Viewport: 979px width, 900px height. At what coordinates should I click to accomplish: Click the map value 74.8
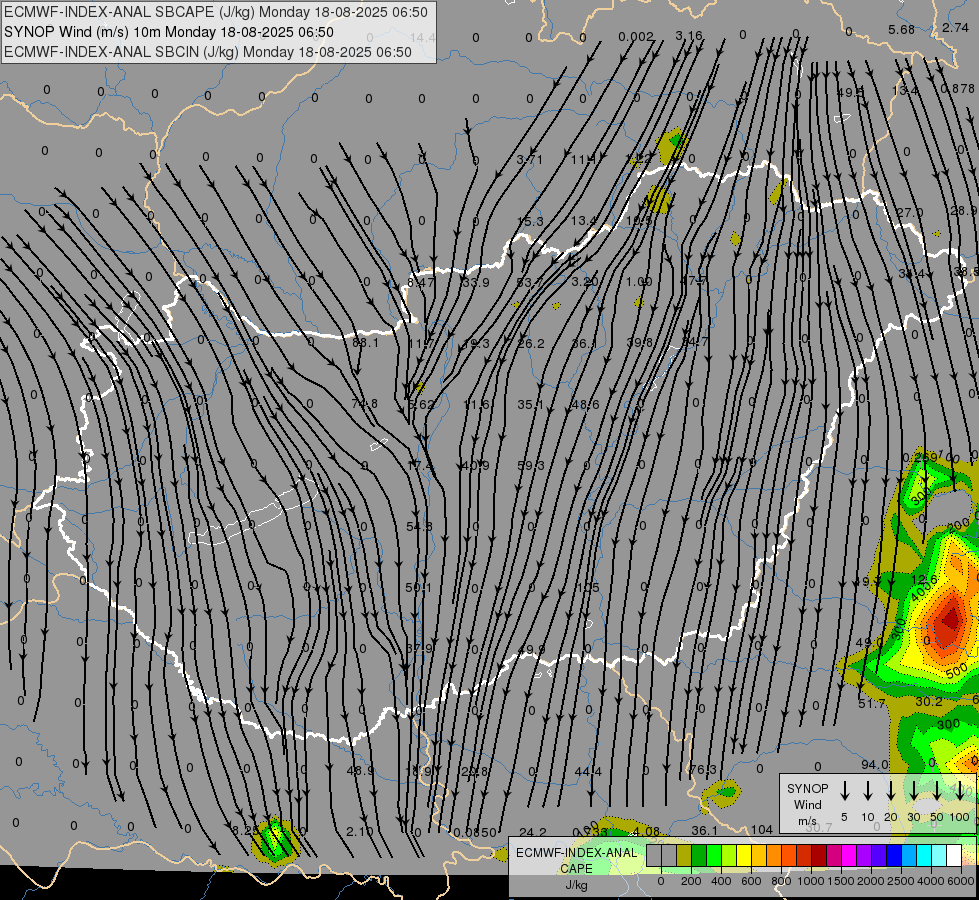(365, 404)
